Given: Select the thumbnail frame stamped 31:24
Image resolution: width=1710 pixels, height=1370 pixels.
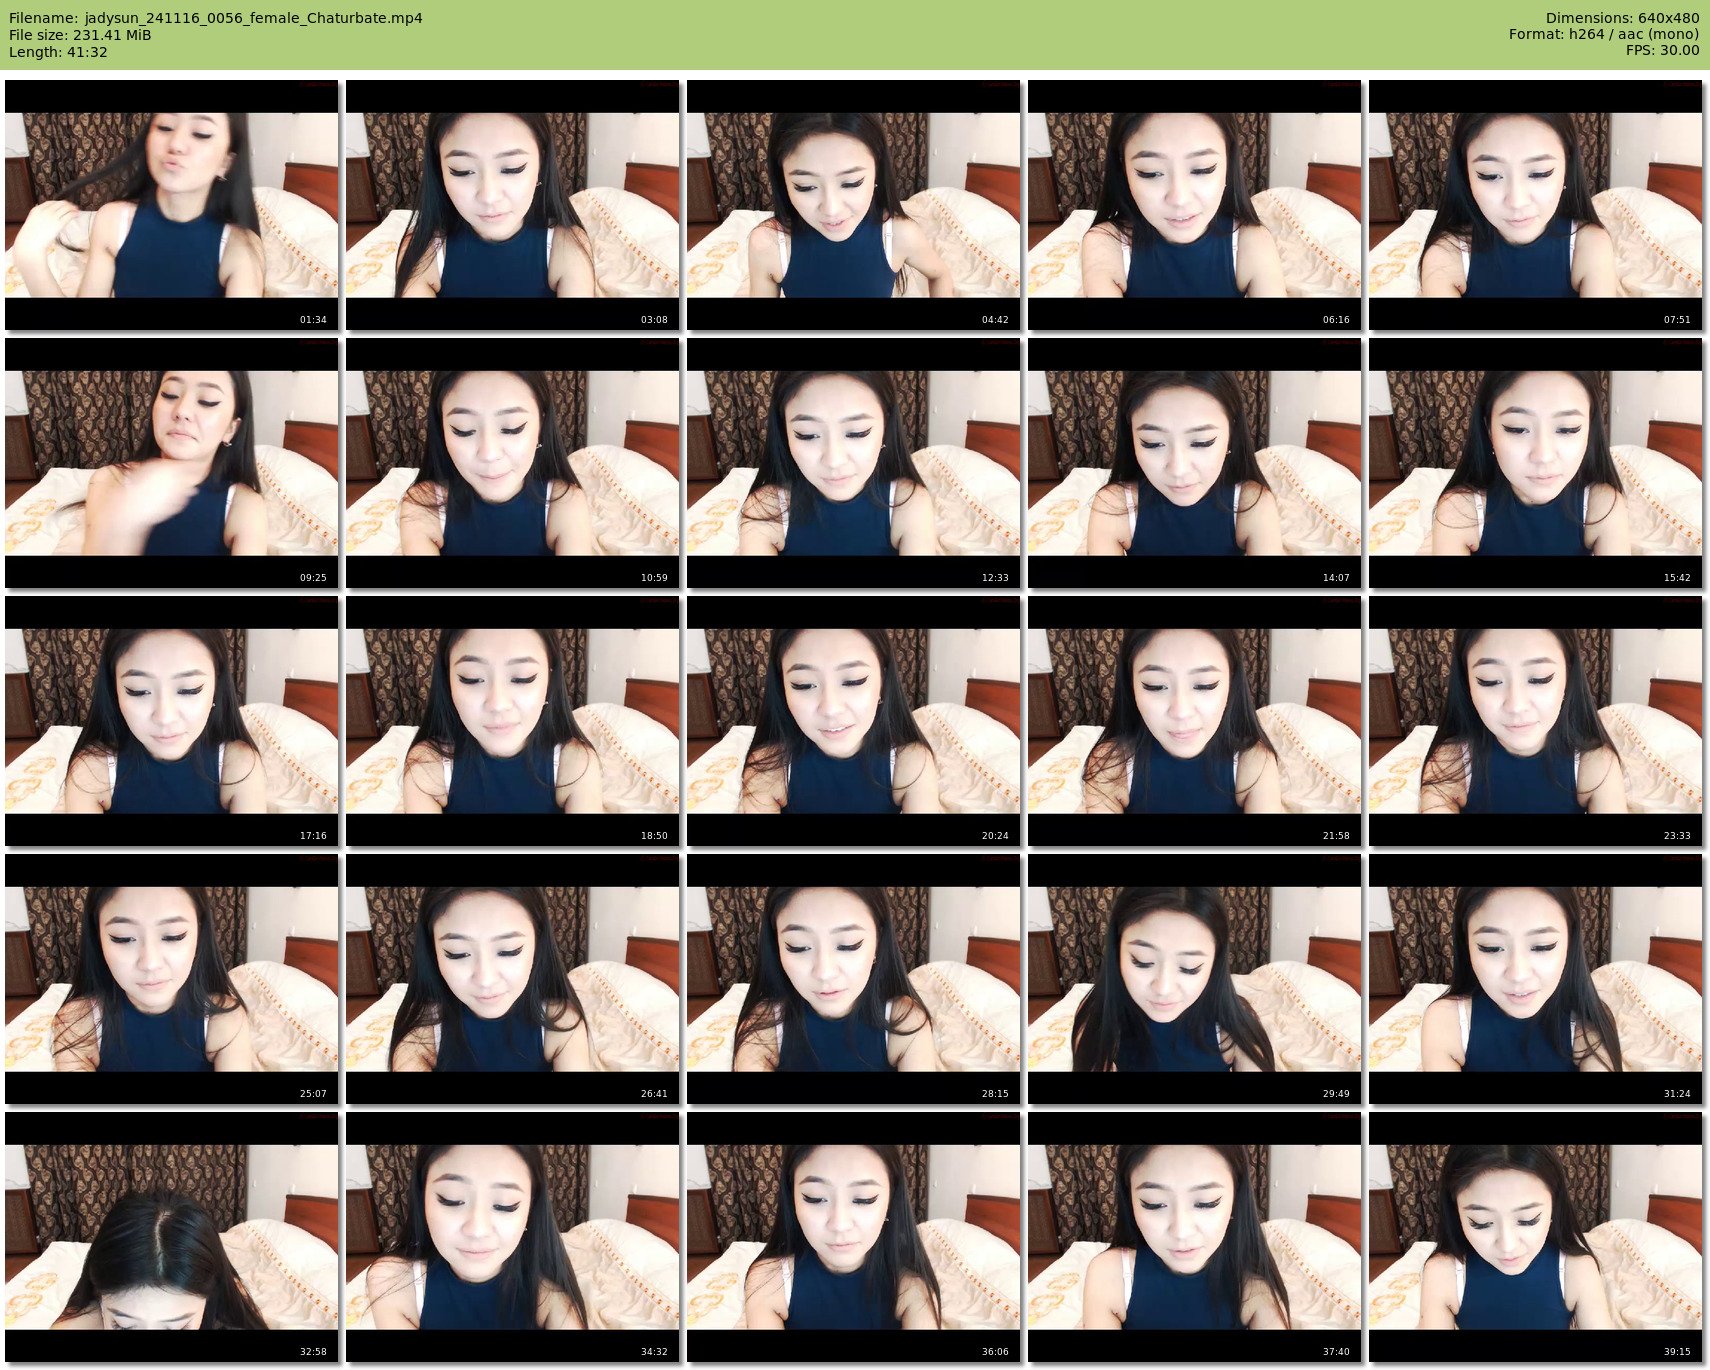Looking at the screenshot, I should (x=1536, y=979).
